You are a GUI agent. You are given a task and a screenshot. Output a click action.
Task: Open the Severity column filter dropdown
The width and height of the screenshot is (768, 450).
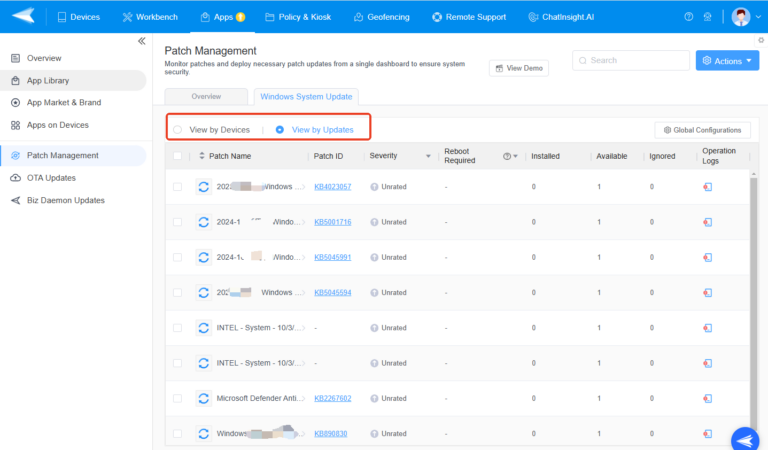[428, 156]
